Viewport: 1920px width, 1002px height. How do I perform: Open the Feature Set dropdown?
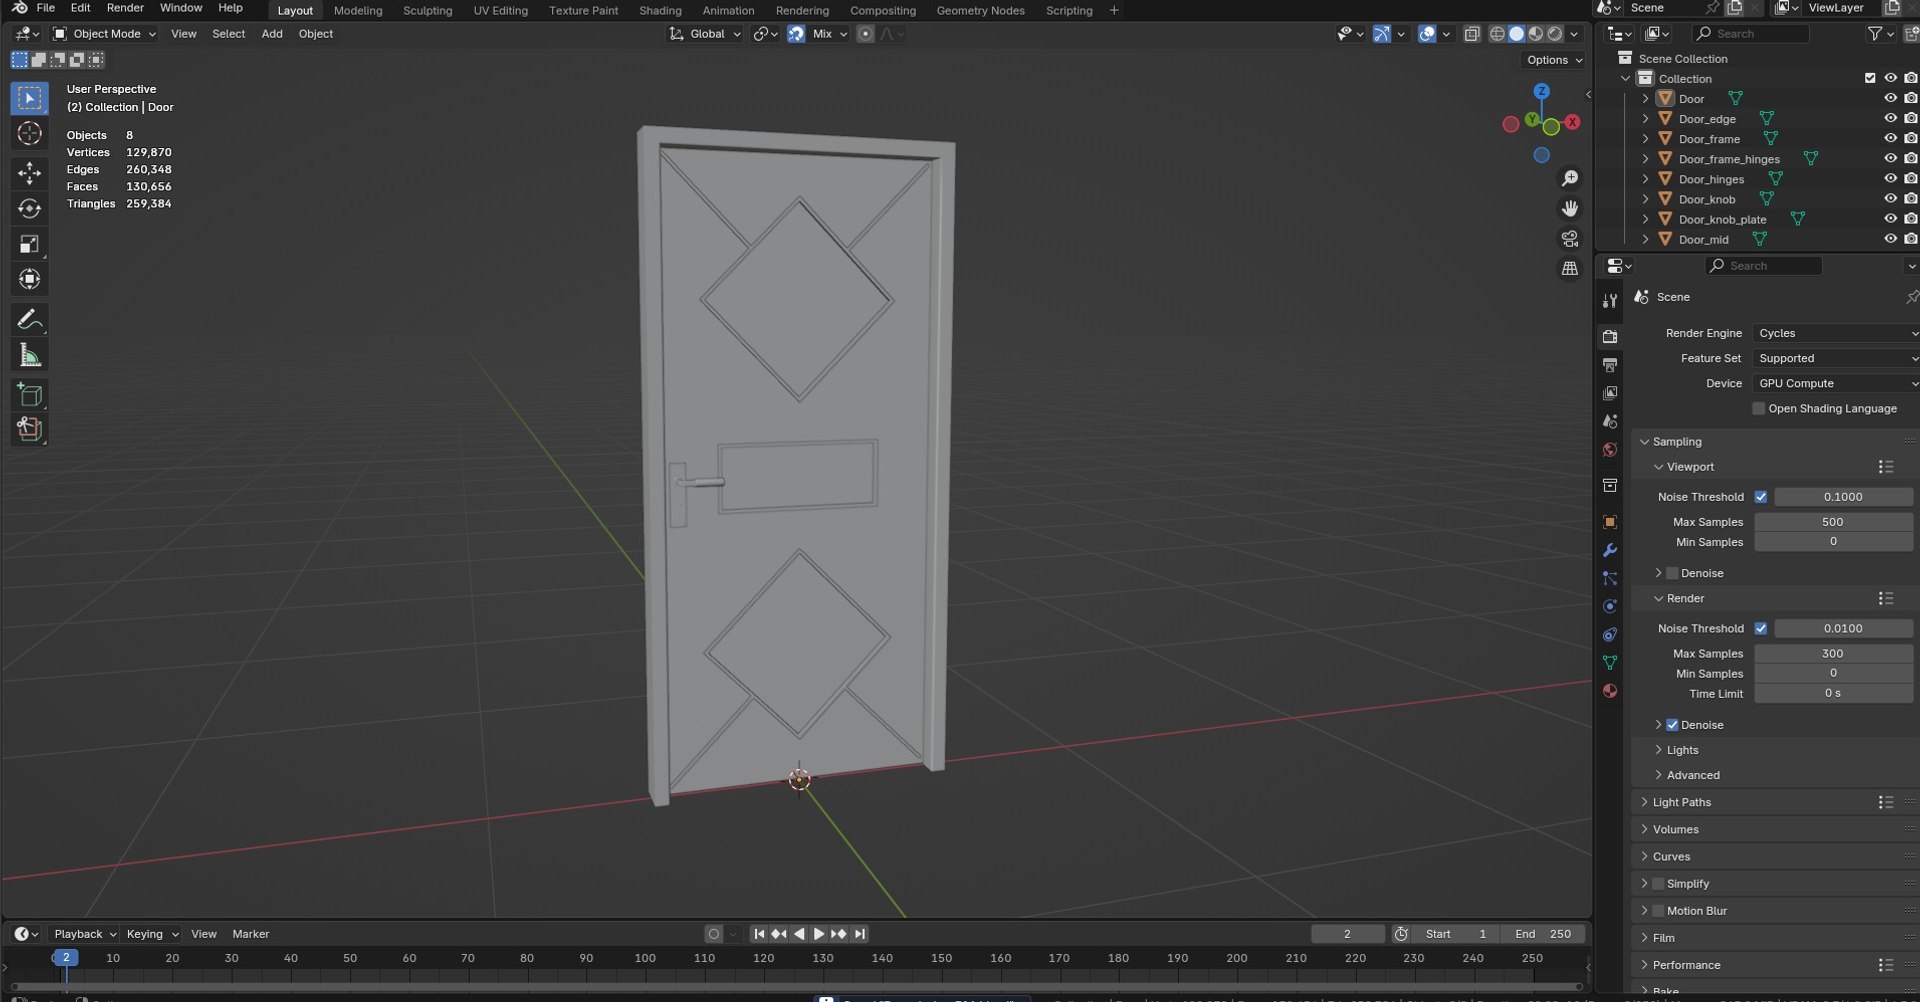pyautogui.click(x=1835, y=358)
